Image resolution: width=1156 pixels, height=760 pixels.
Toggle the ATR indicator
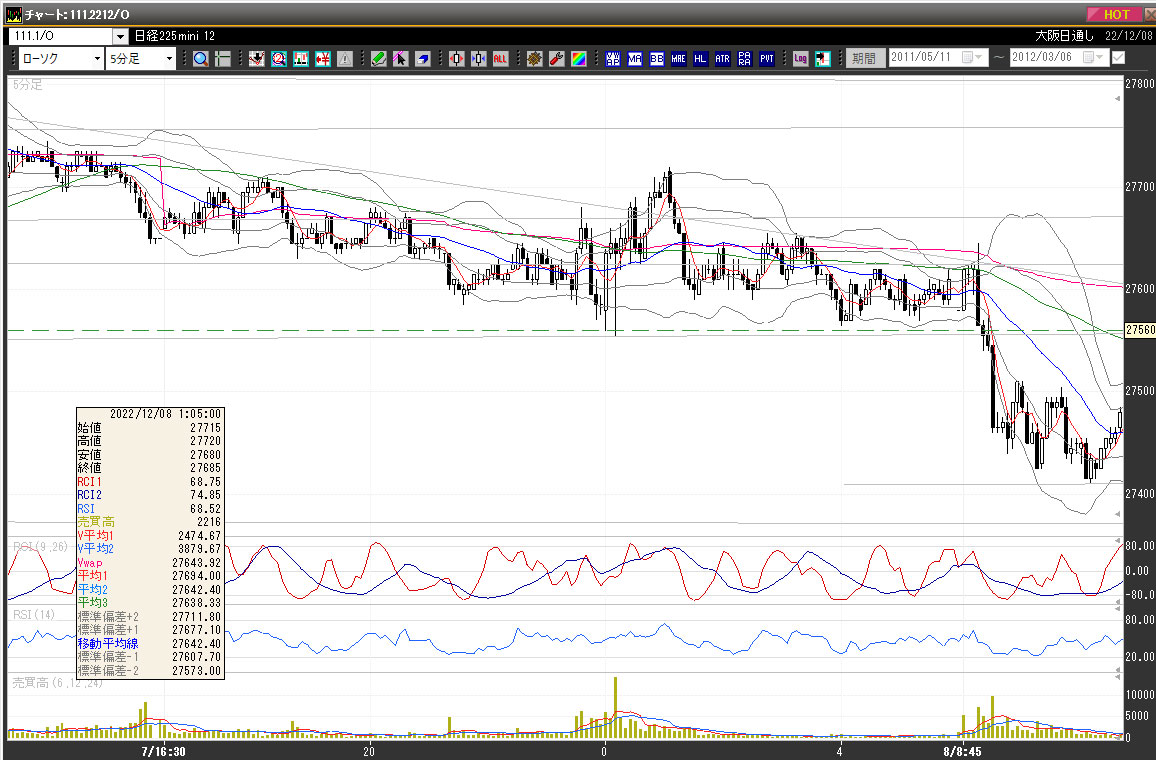coord(722,58)
